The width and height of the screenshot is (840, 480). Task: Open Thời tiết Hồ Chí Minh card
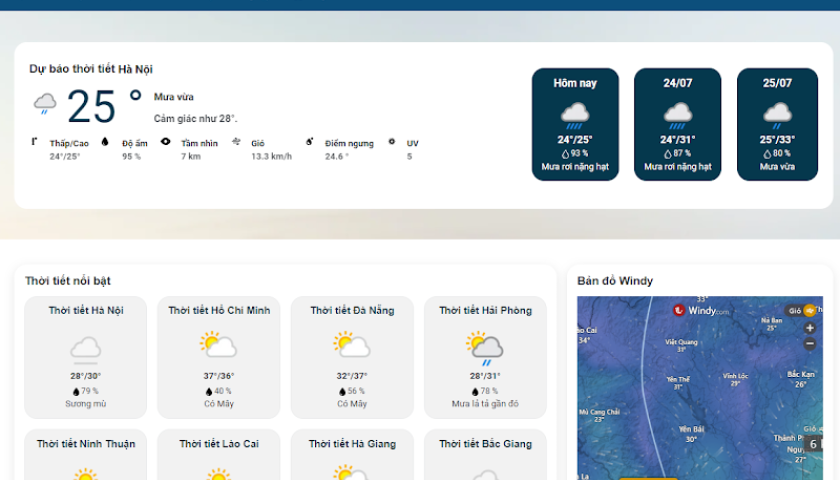(x=218, y=357)
